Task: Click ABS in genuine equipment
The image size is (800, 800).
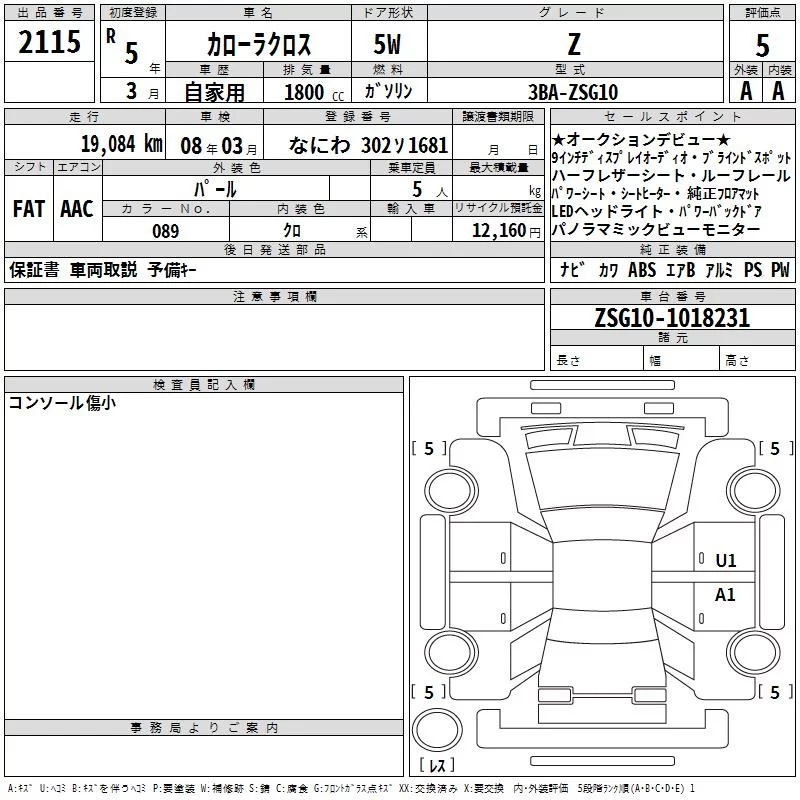Action: [642, 270]
